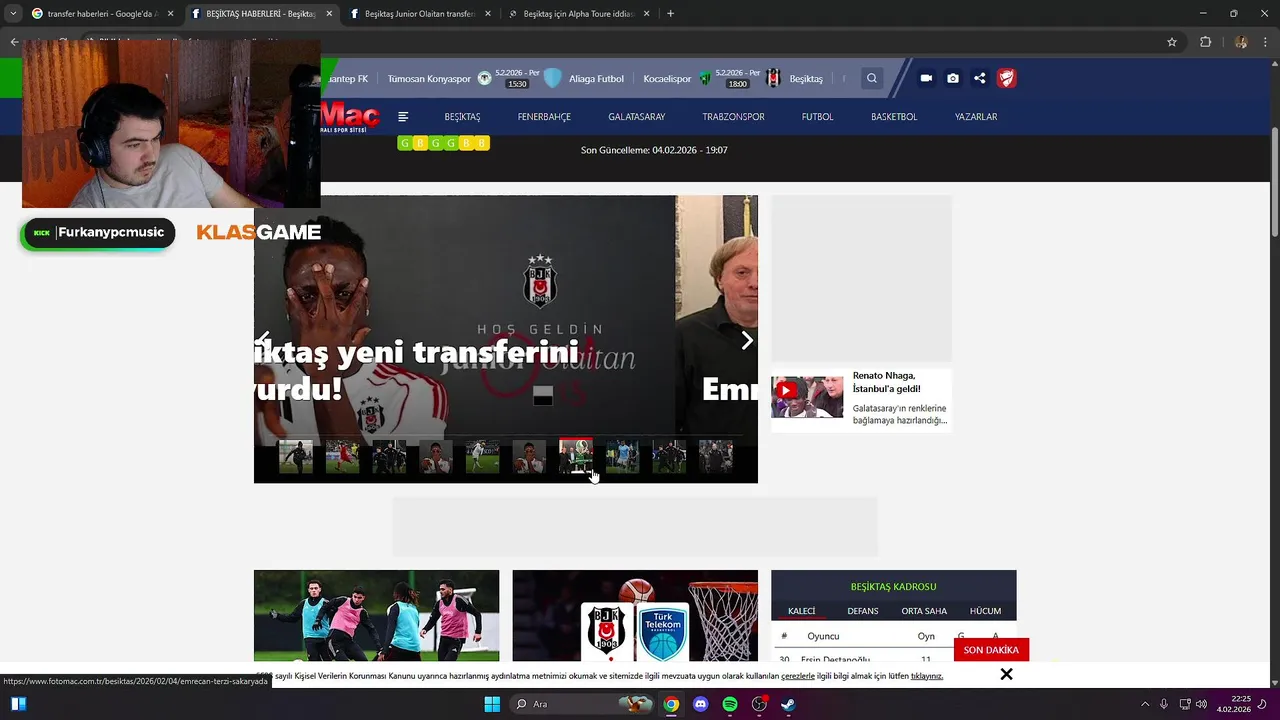Close the cookie notice with the black X

point(1006,674)
